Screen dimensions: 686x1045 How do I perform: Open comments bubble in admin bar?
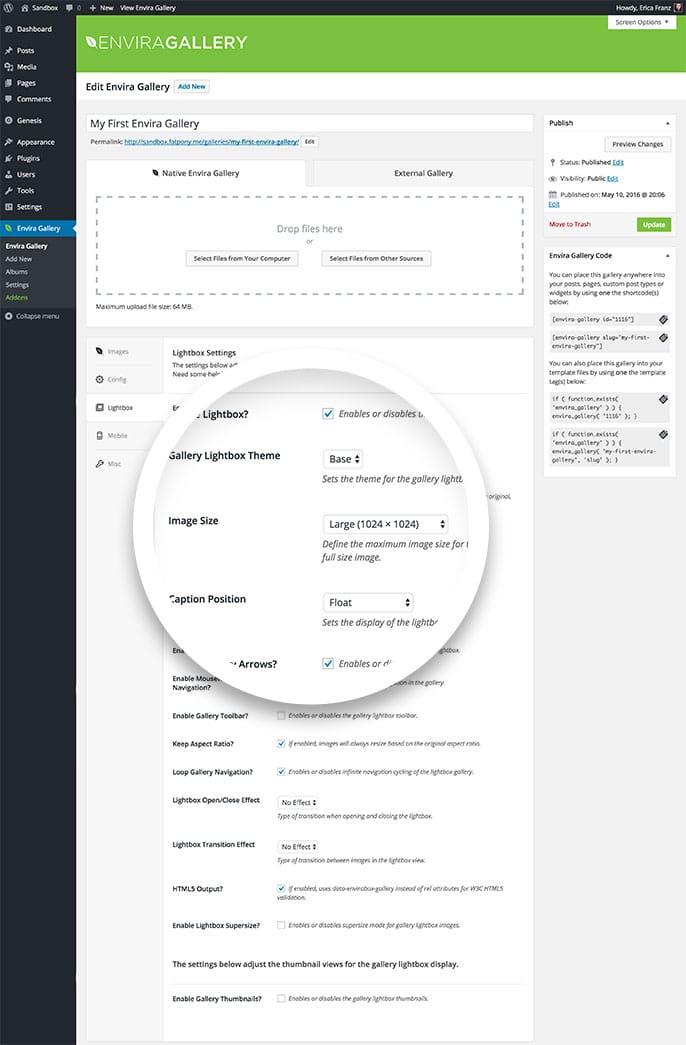pos(72,7)
